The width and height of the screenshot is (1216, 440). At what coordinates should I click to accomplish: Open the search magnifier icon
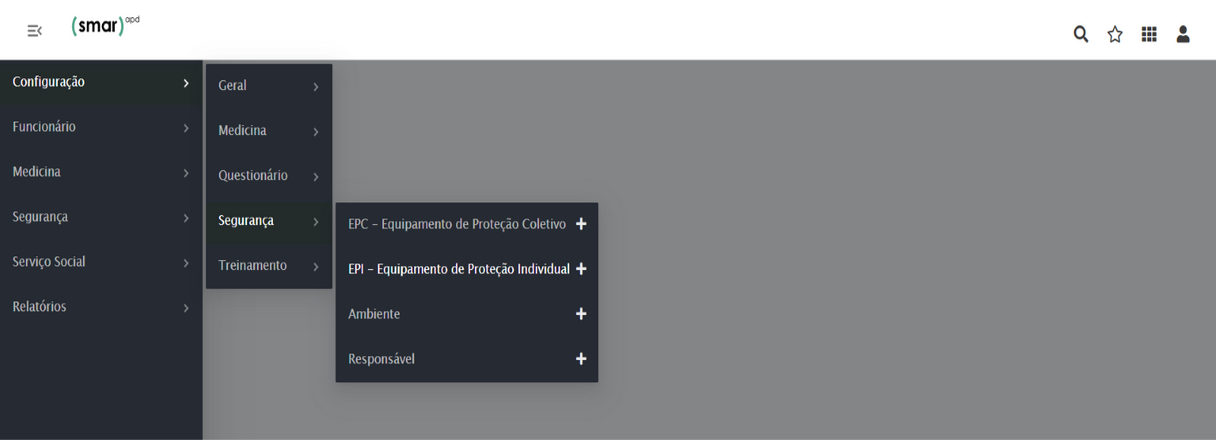click(1081, 34)
